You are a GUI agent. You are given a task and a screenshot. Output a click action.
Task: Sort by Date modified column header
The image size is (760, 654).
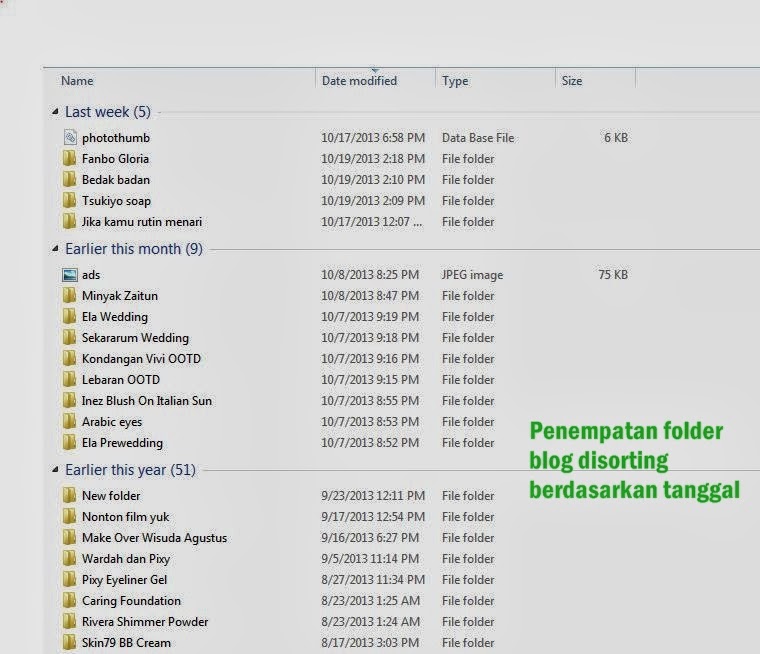359,81
